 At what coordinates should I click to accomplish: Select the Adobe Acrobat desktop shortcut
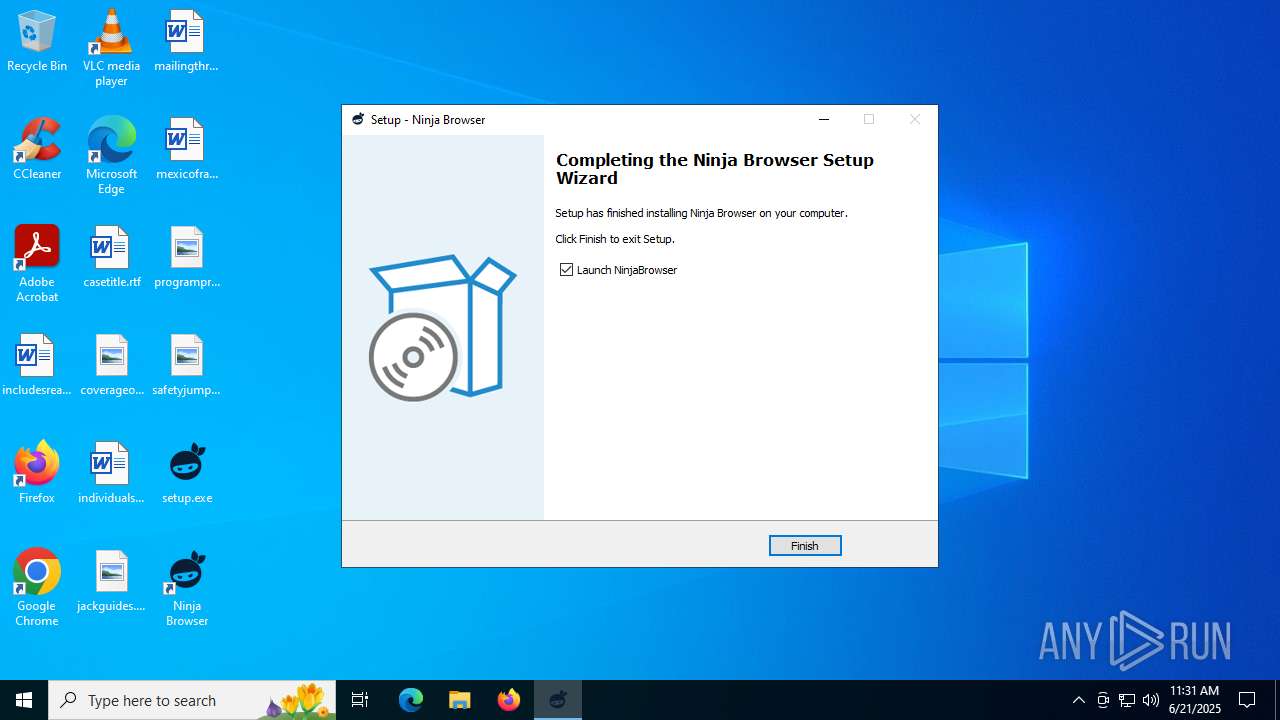click(37, 263)
